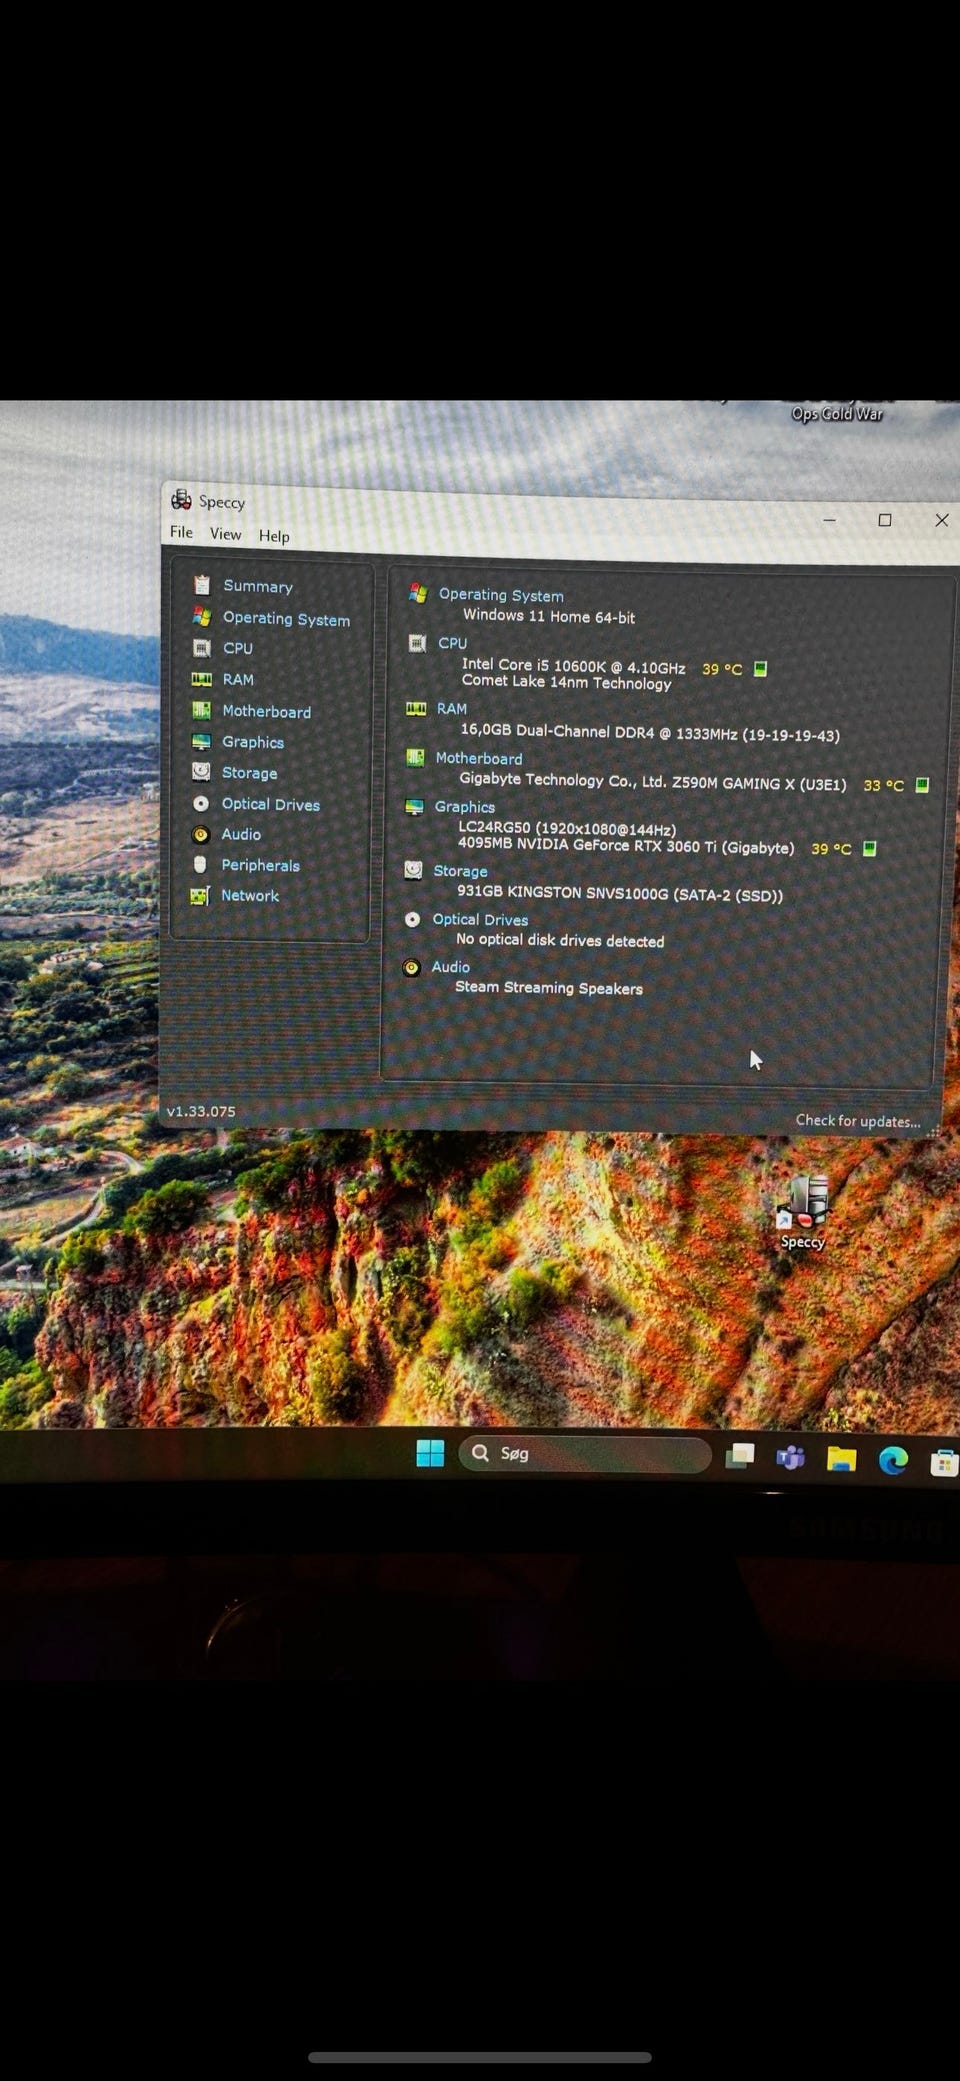Select the Audio speaker icon in sidebar
Screen dimensions: 960x2081
tap(200, 834)
